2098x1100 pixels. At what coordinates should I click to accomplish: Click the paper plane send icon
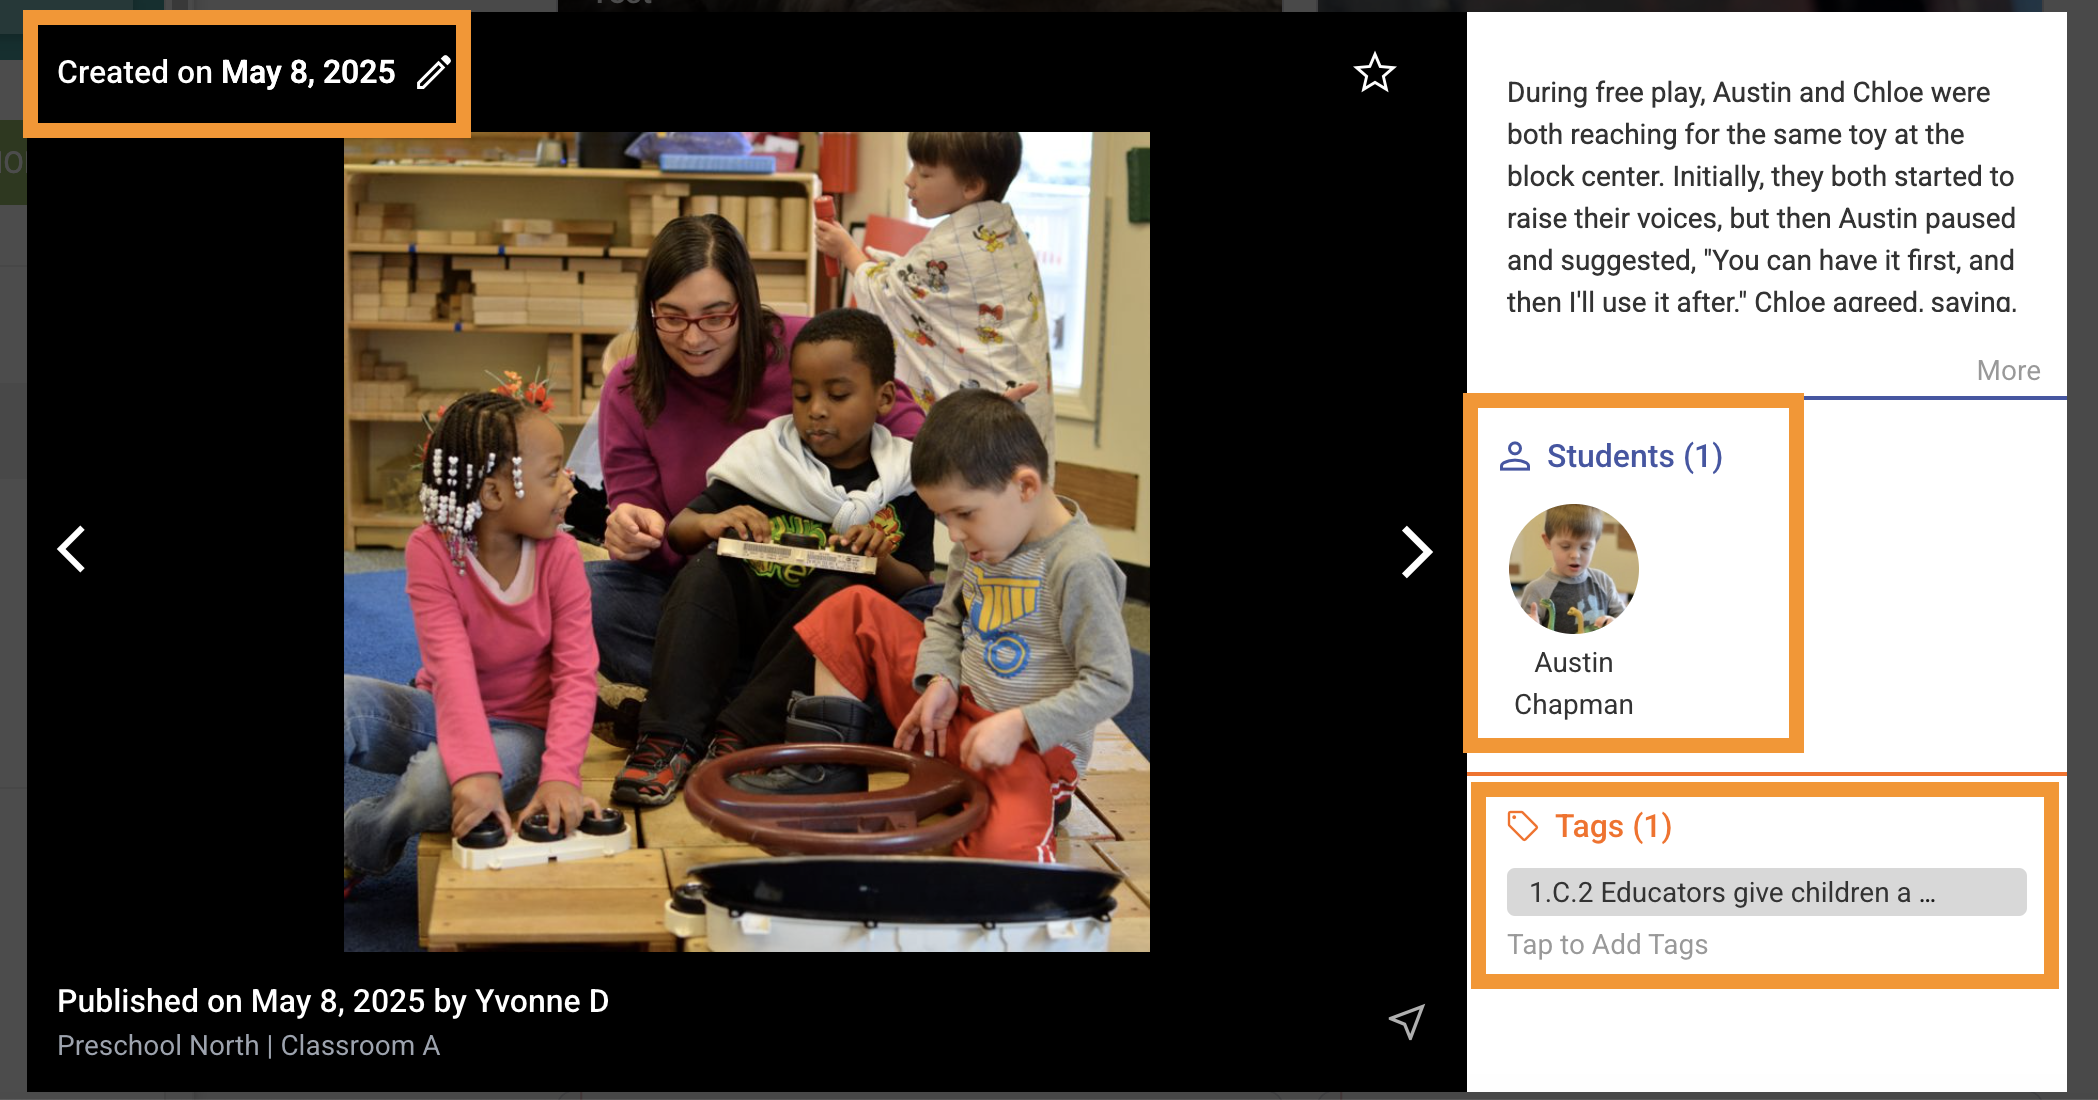[1407, 1021]
